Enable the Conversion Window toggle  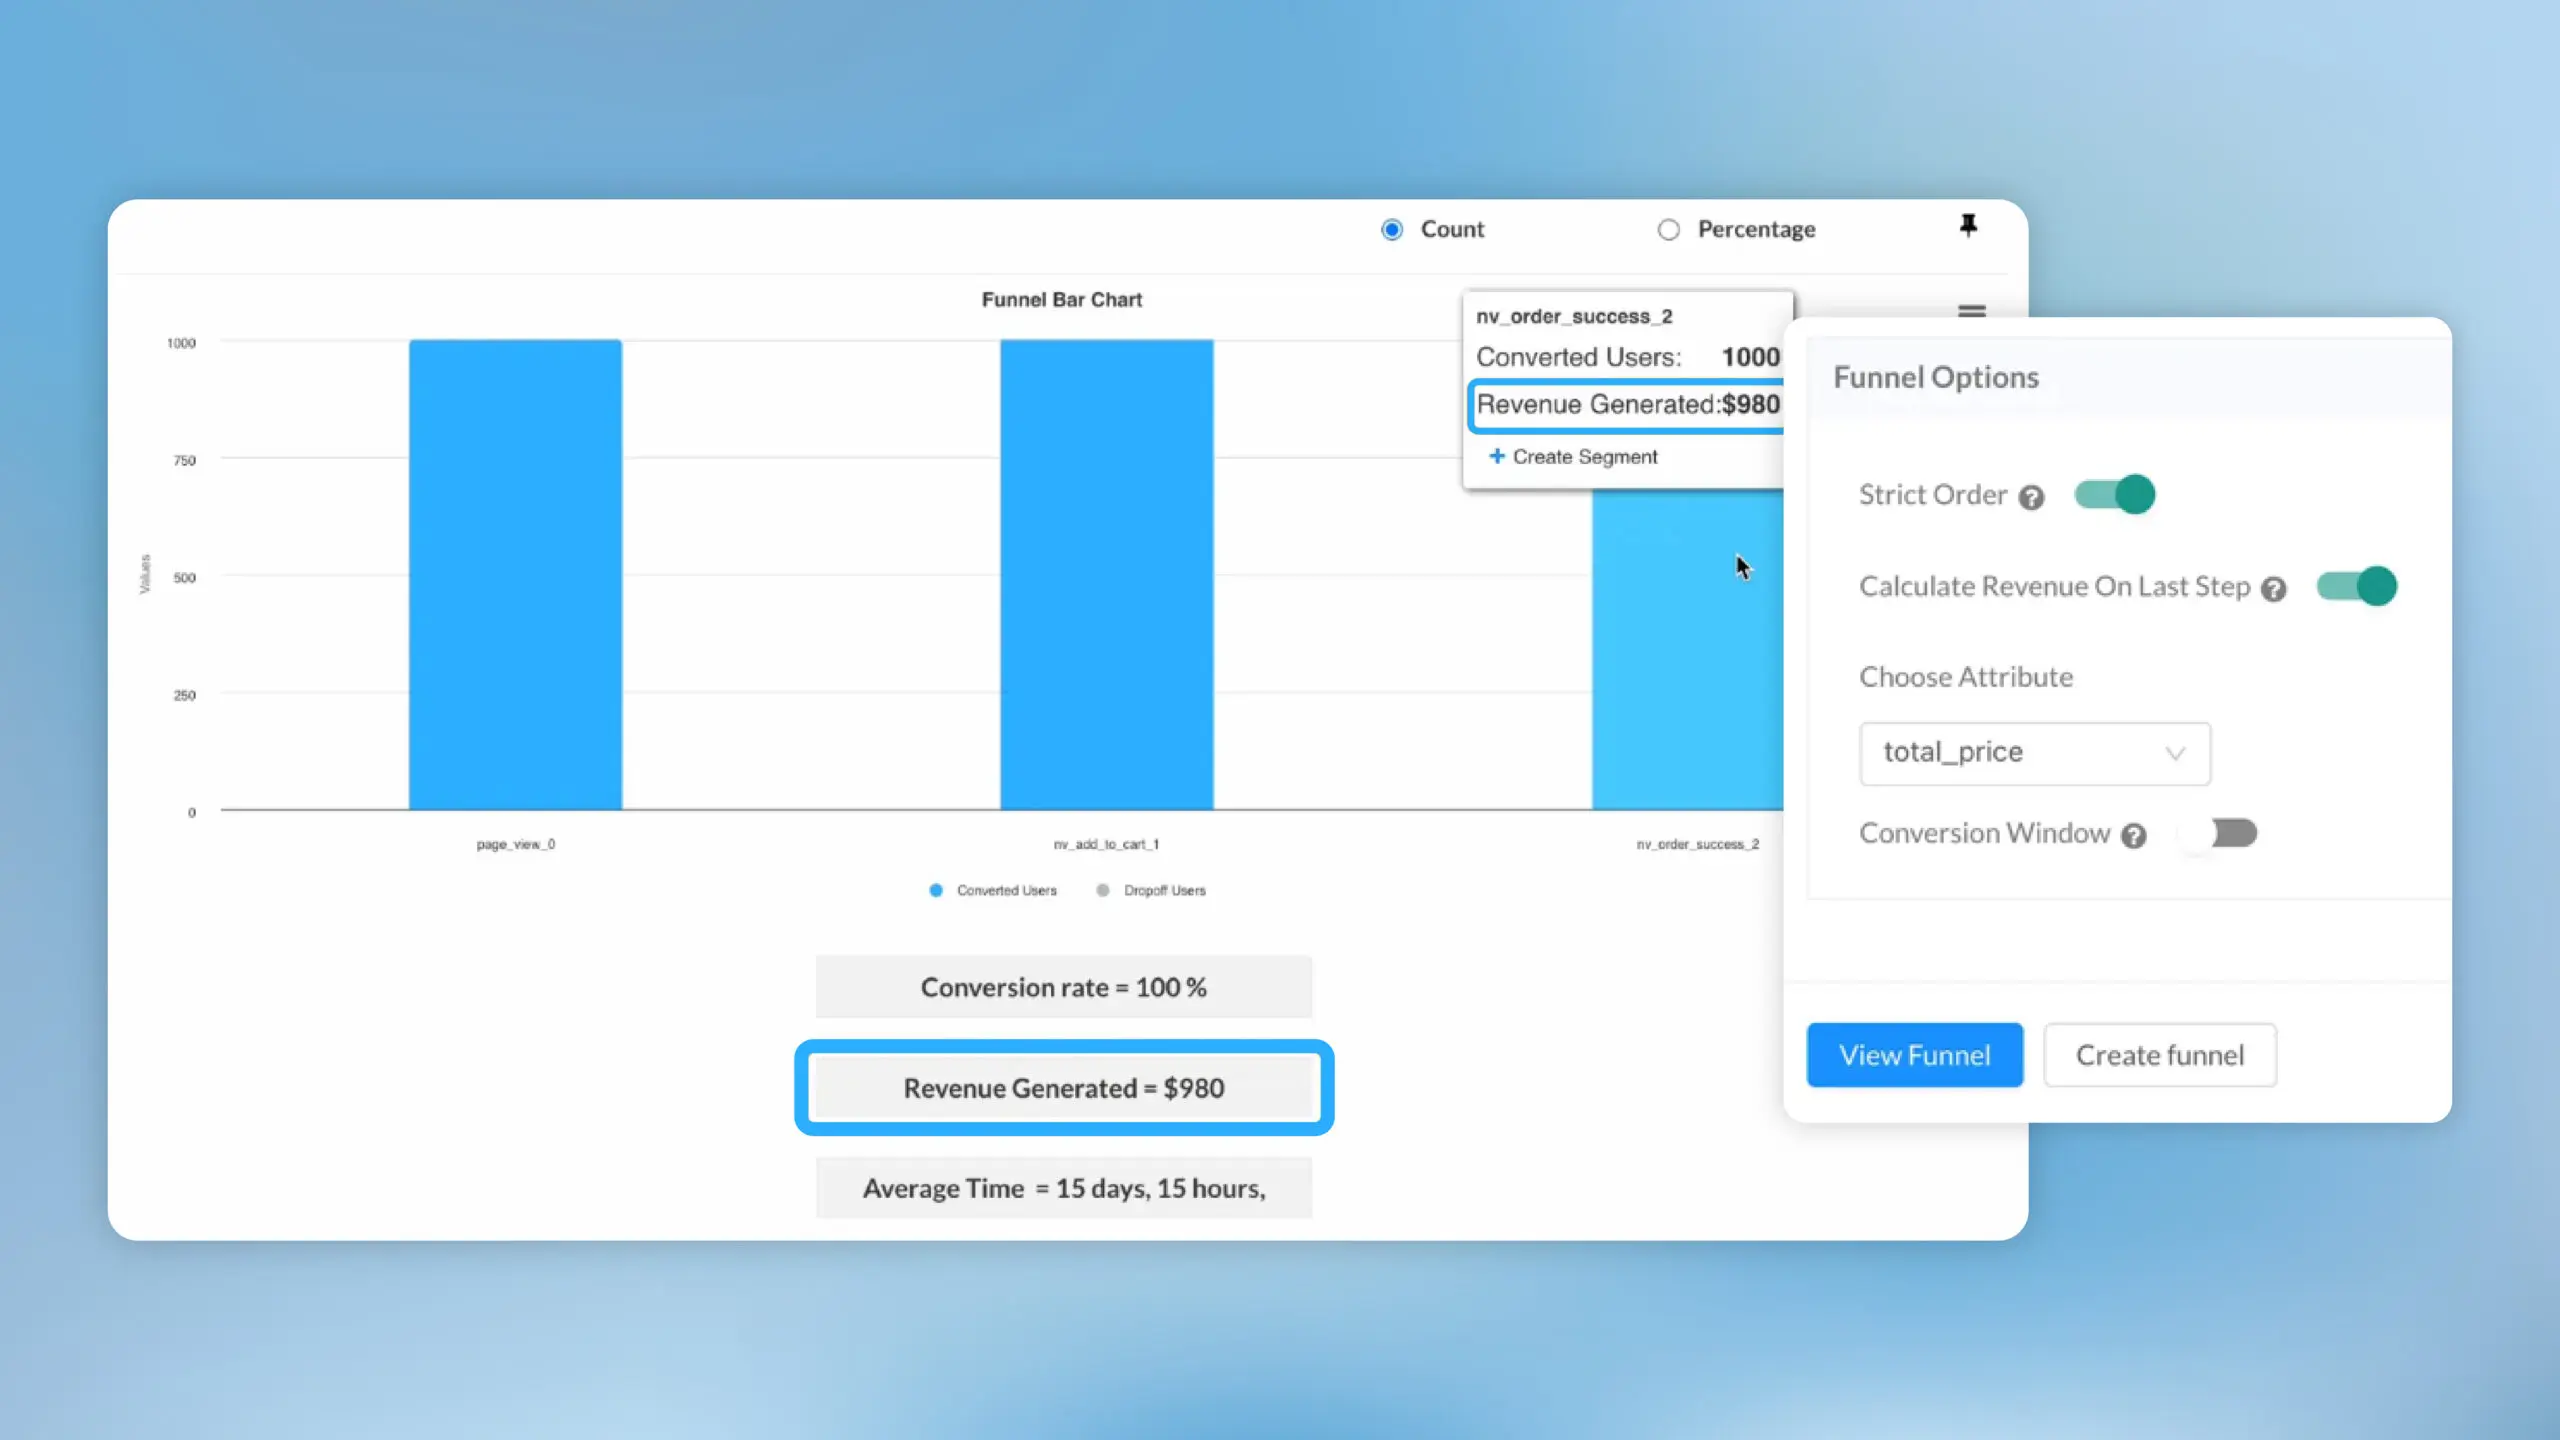2218,833
